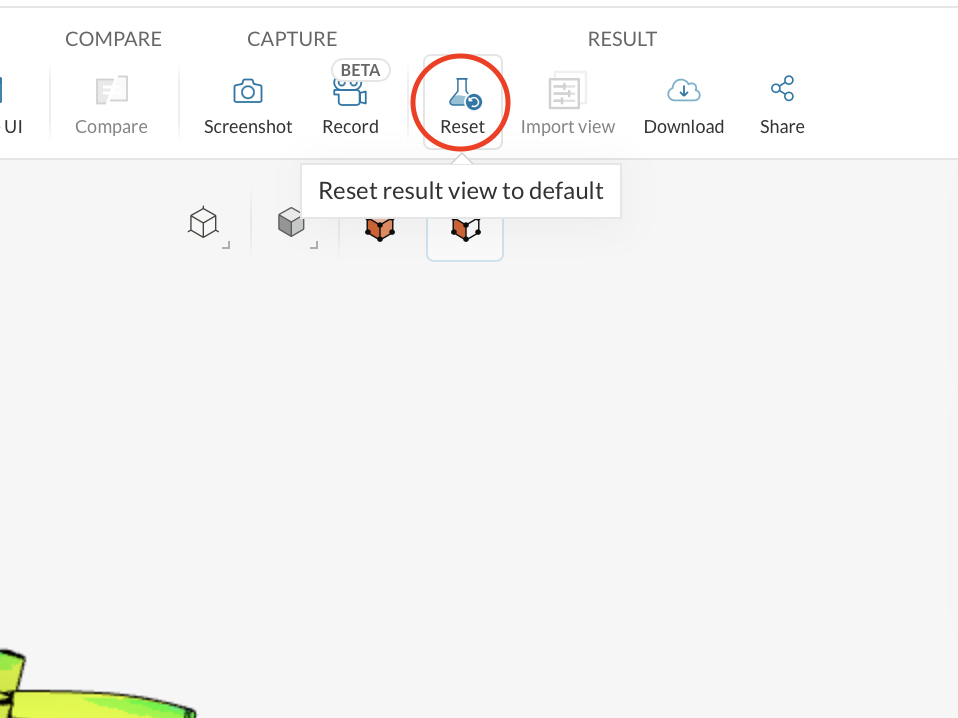Toggle the highlighted half-shaded mesh icon
The image size is (958, 718).
coord(466,229)
